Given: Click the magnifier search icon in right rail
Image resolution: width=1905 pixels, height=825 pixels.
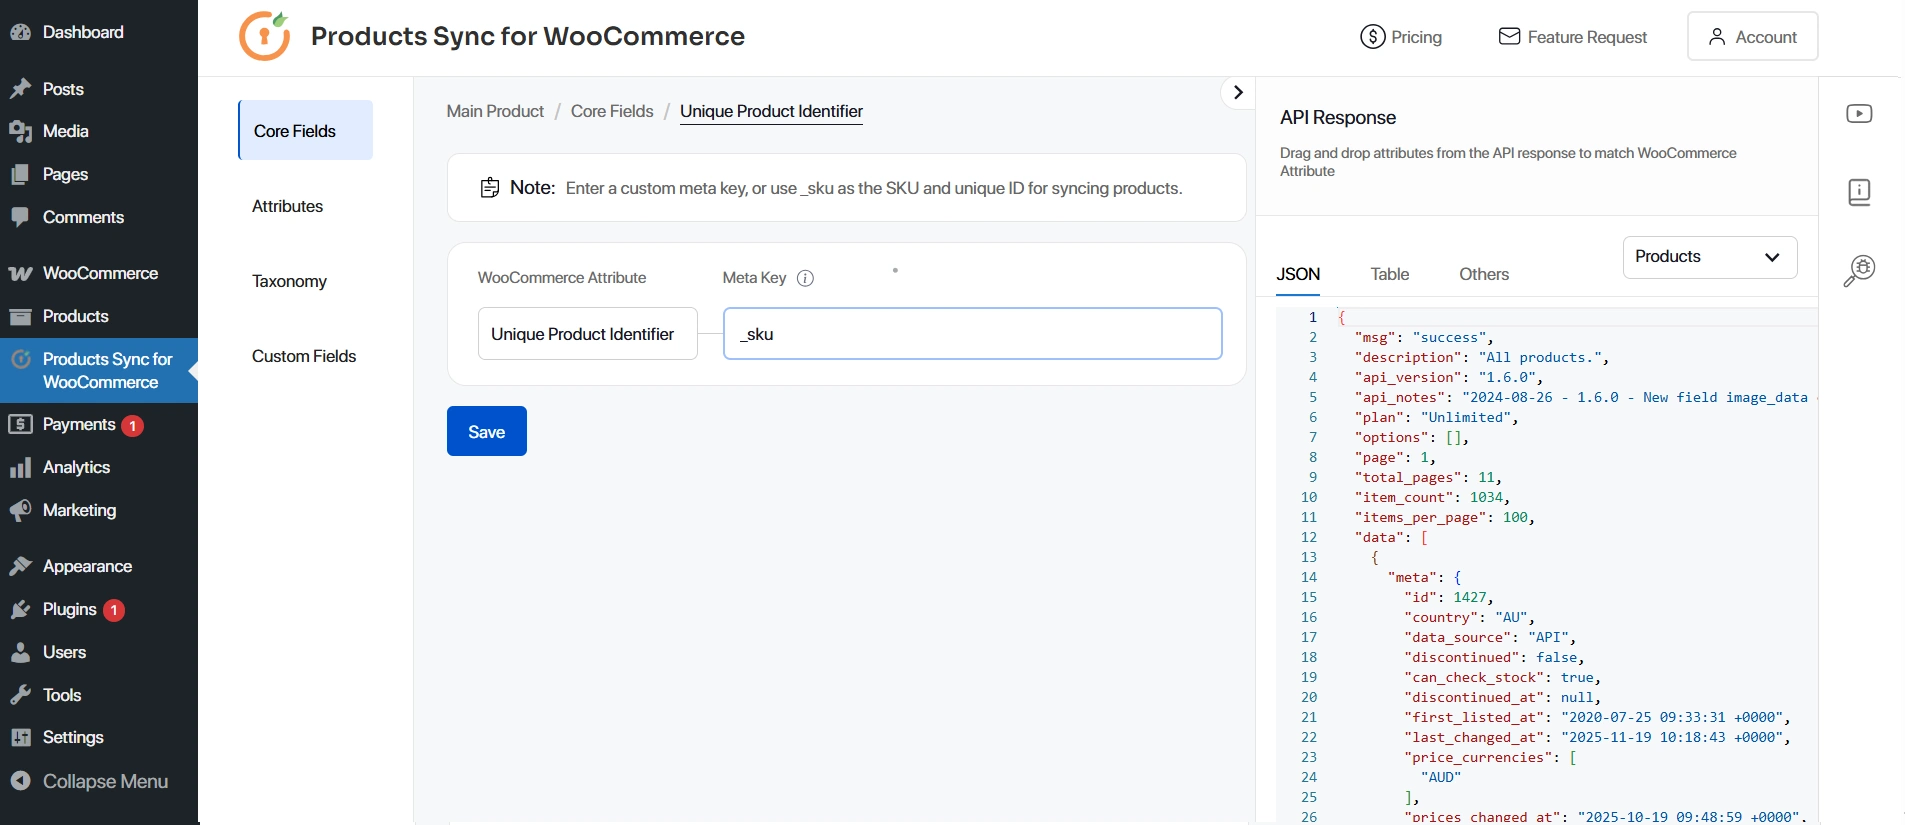Looking at the screenshot, I should [x=1859, y=271].
